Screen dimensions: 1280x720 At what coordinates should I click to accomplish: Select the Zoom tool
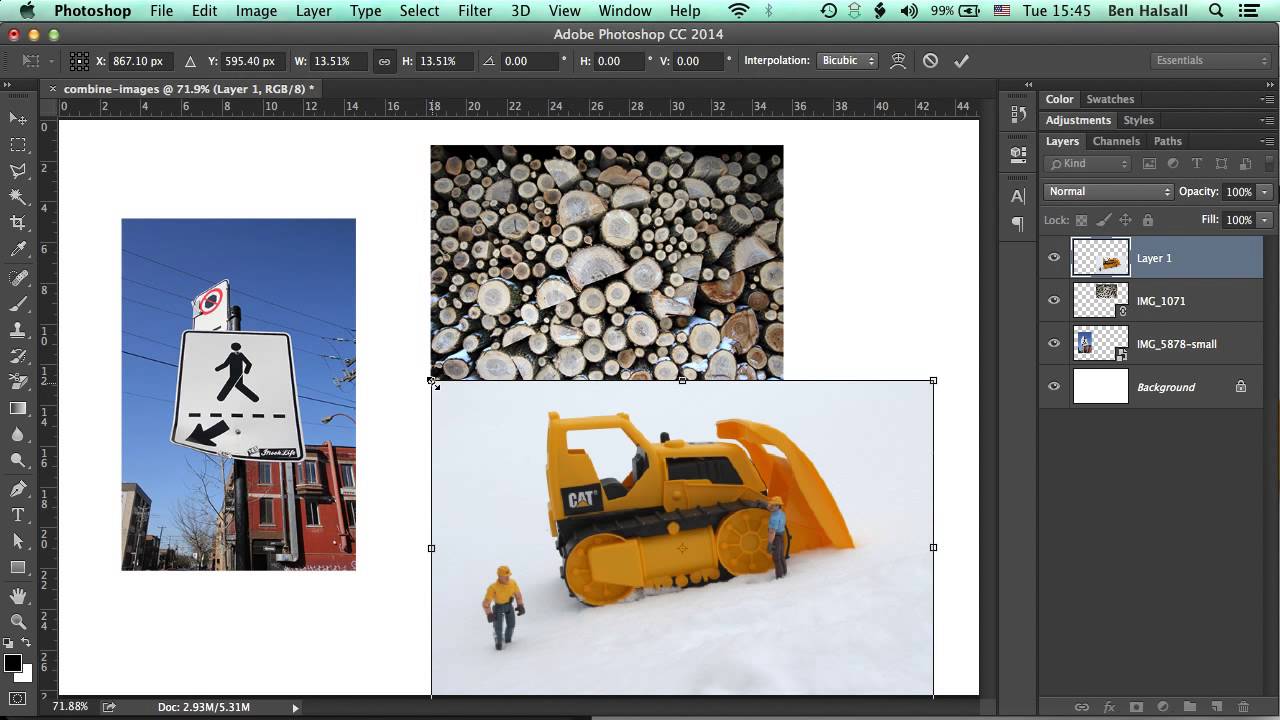[18, 622]
